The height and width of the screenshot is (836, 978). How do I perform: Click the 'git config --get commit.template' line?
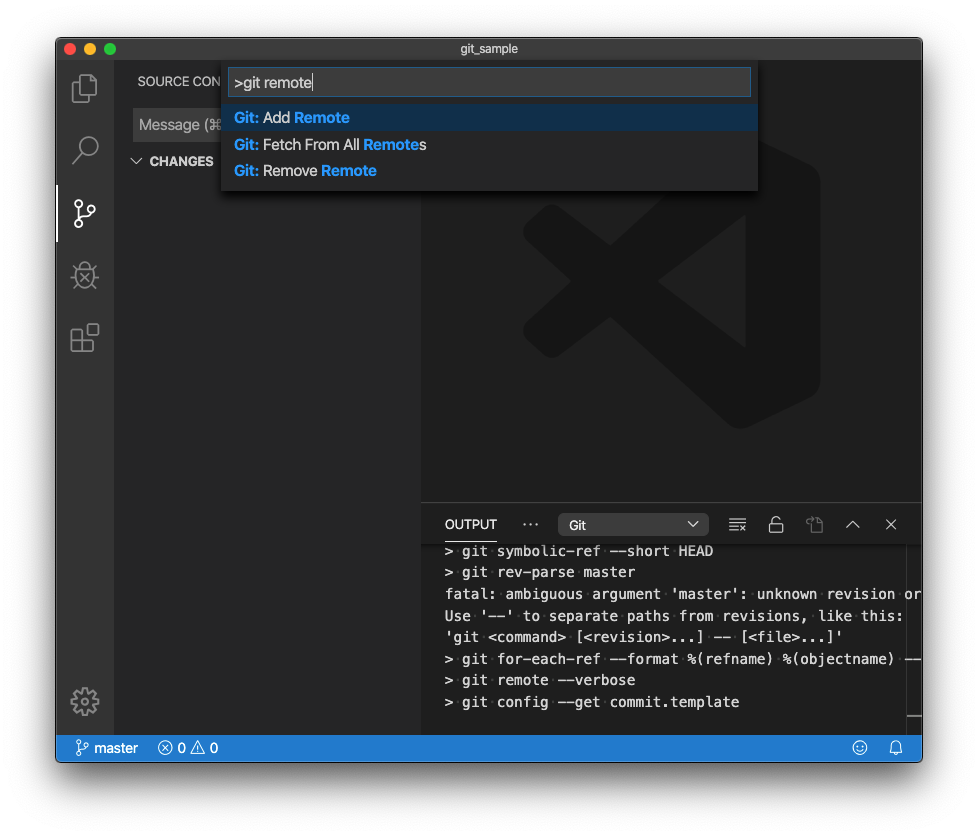[x=592, y=702]
